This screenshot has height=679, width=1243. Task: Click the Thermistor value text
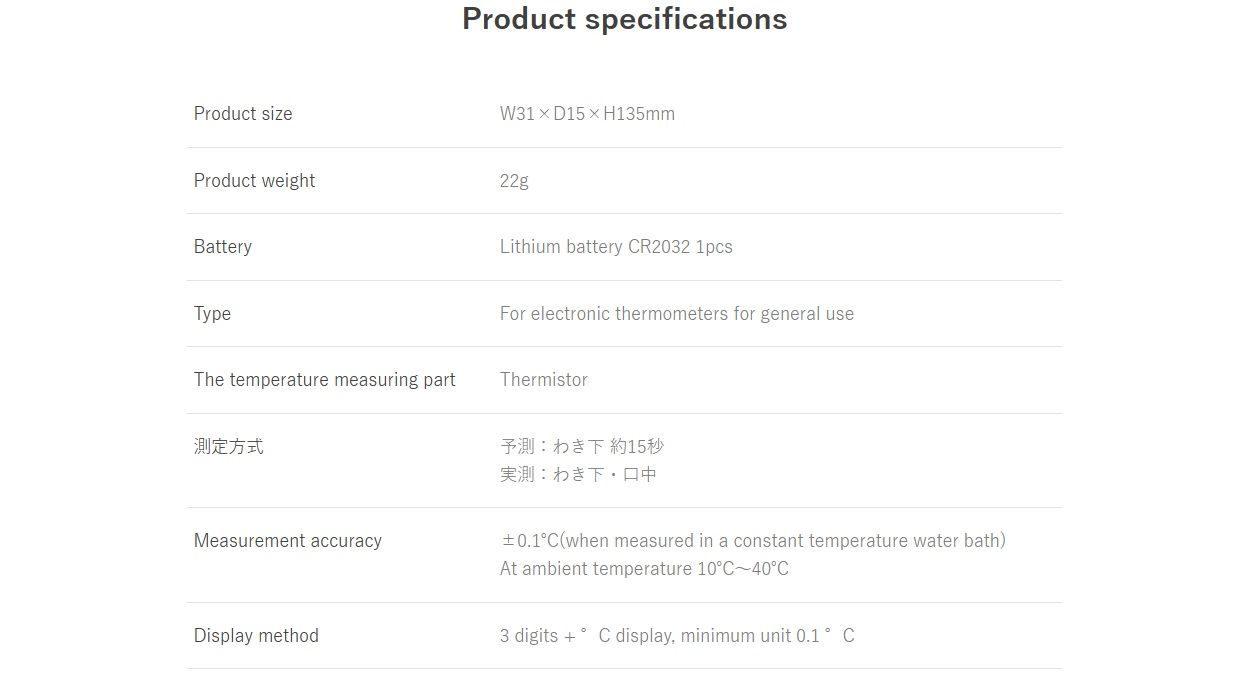[544, 380]
